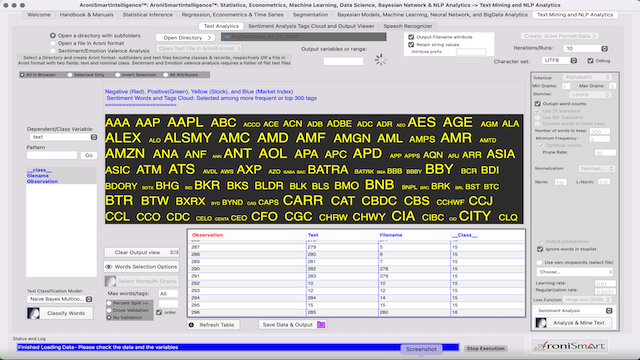Click the moon icon on Classify Words
640x360 pixels.
pyautogui.click(x=33, y=313)
